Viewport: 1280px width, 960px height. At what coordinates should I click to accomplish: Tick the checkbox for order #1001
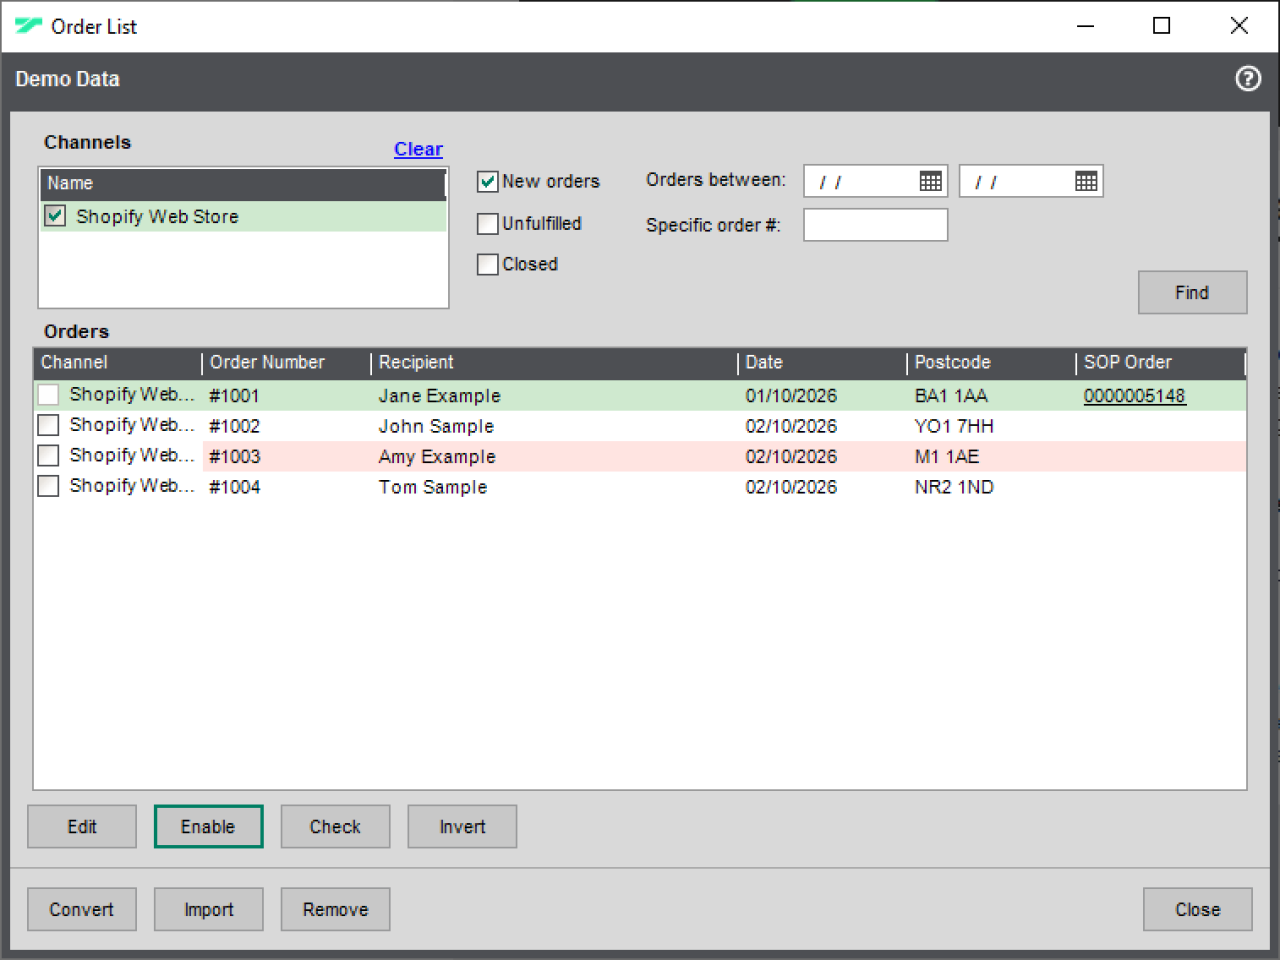pyautogui.click(x=48, y=395)
